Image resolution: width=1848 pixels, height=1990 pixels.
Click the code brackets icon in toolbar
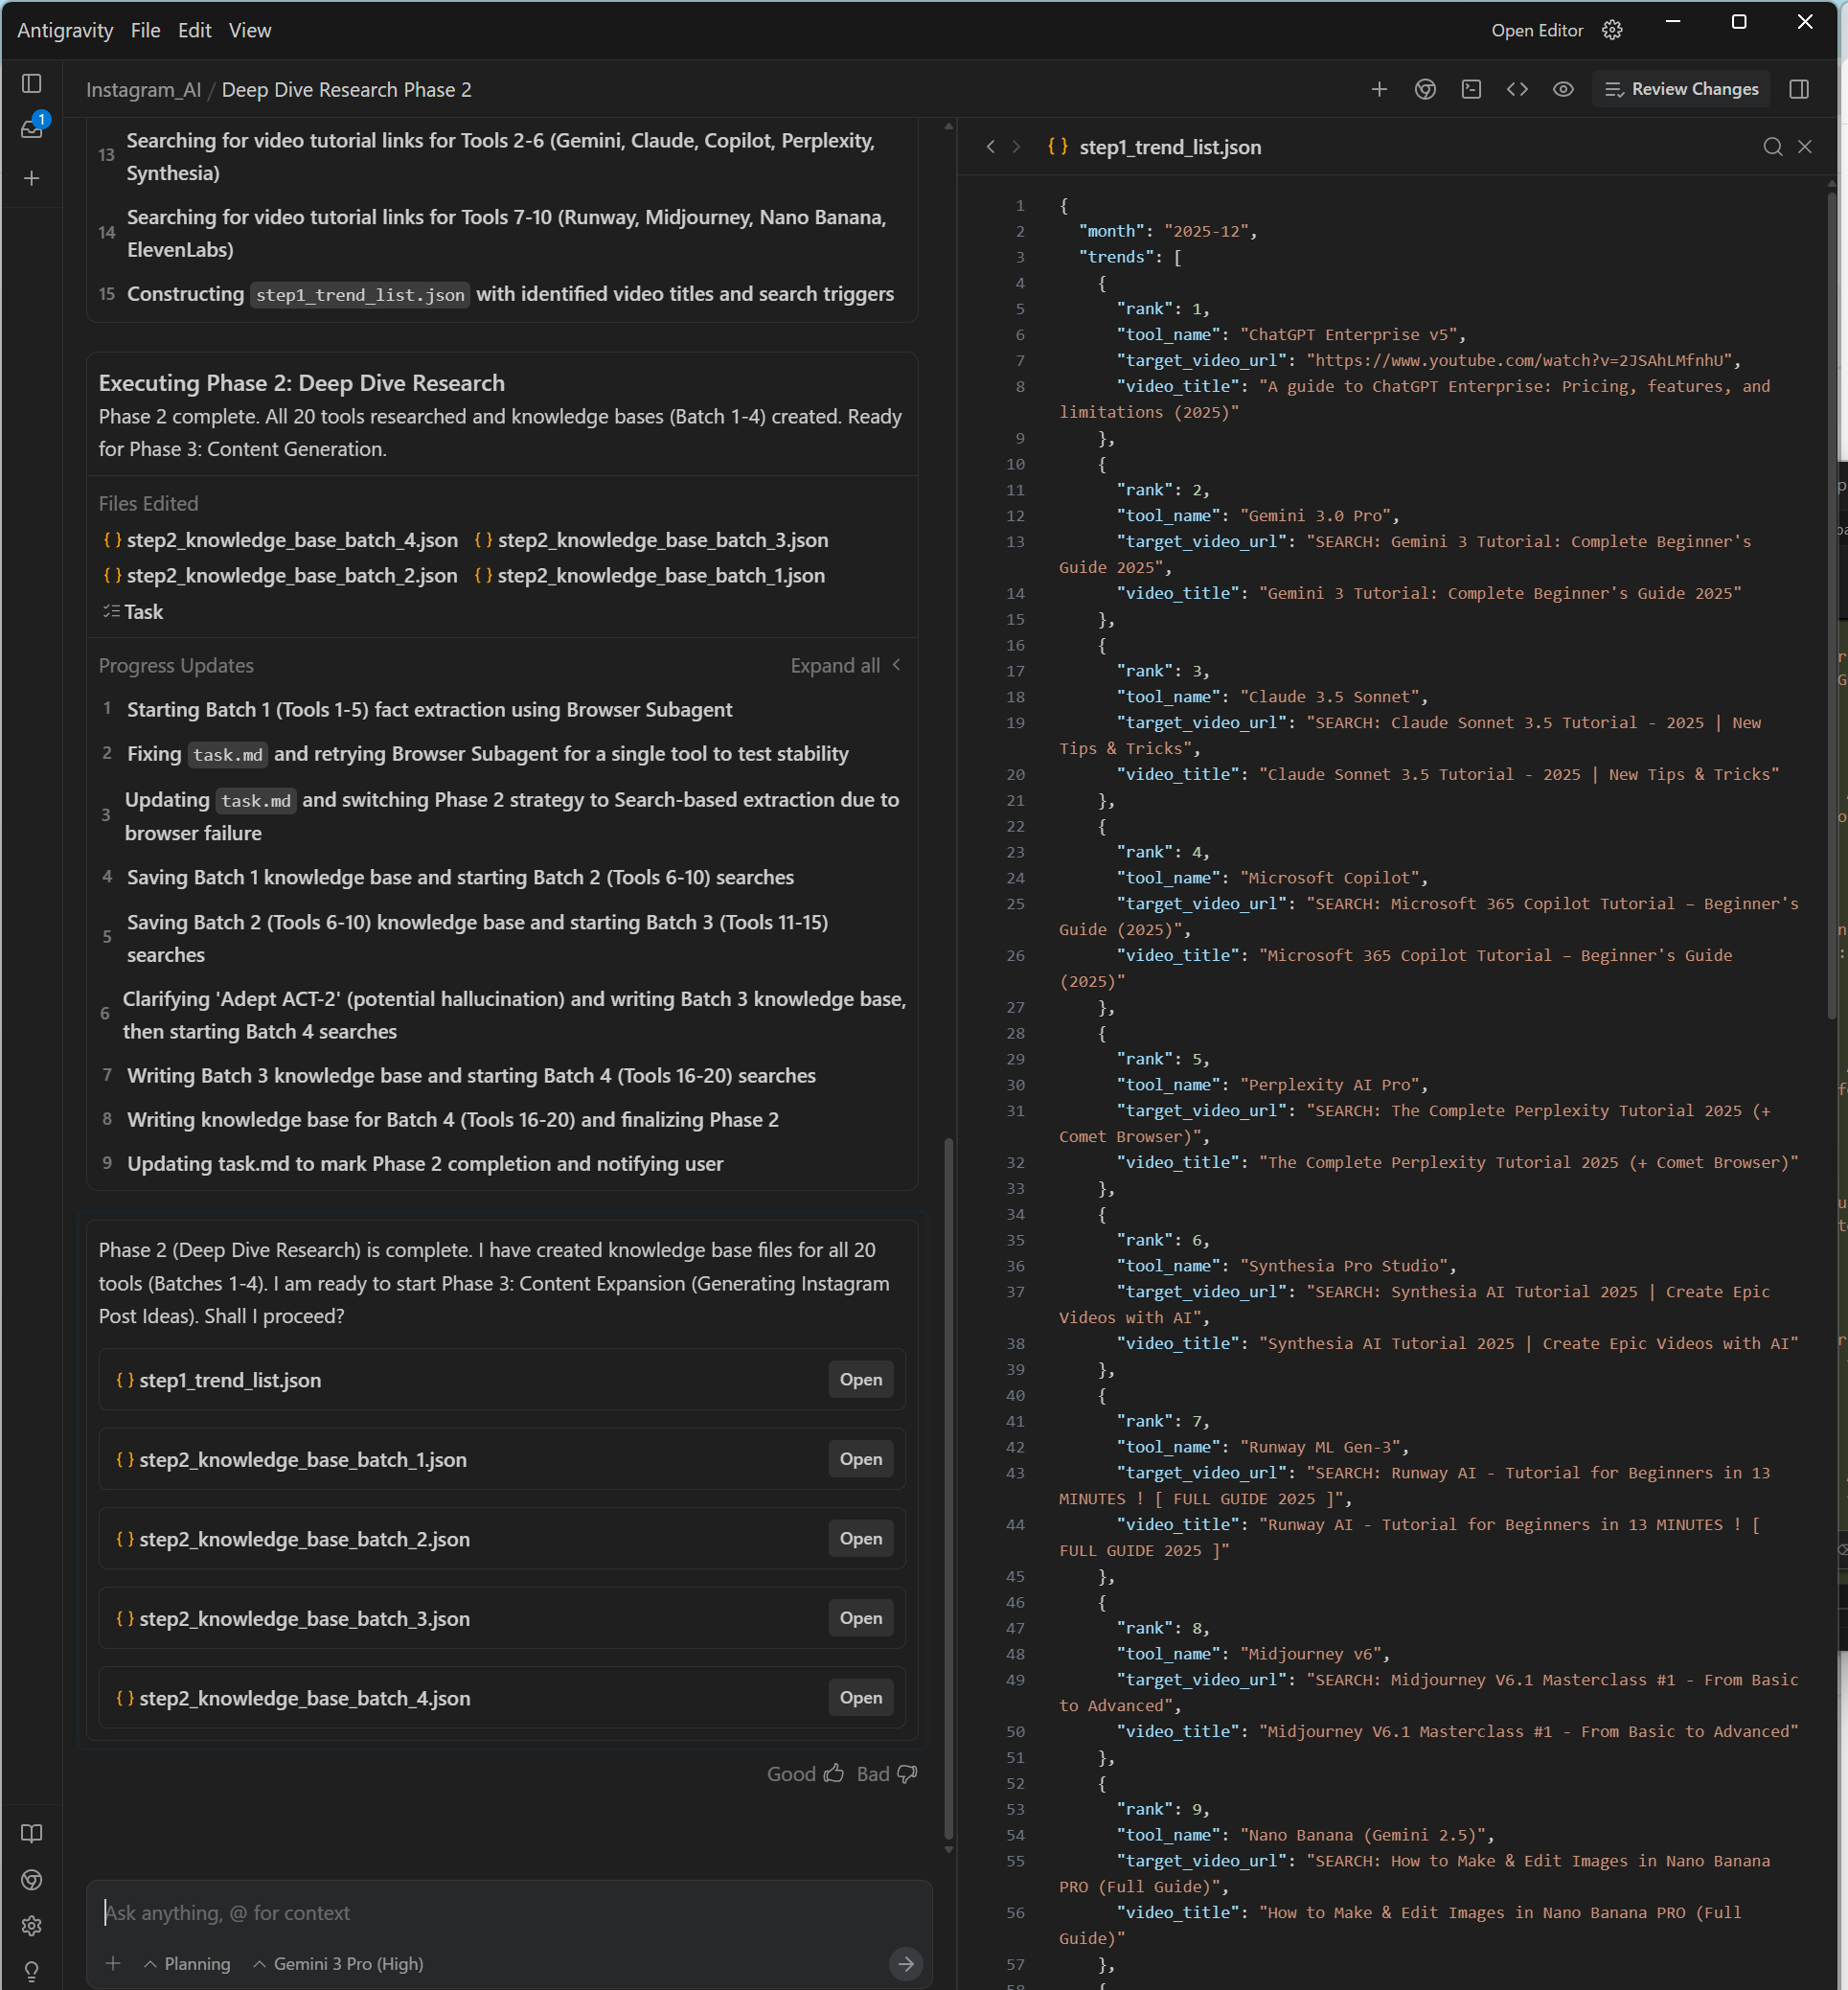click(1517, 89)
